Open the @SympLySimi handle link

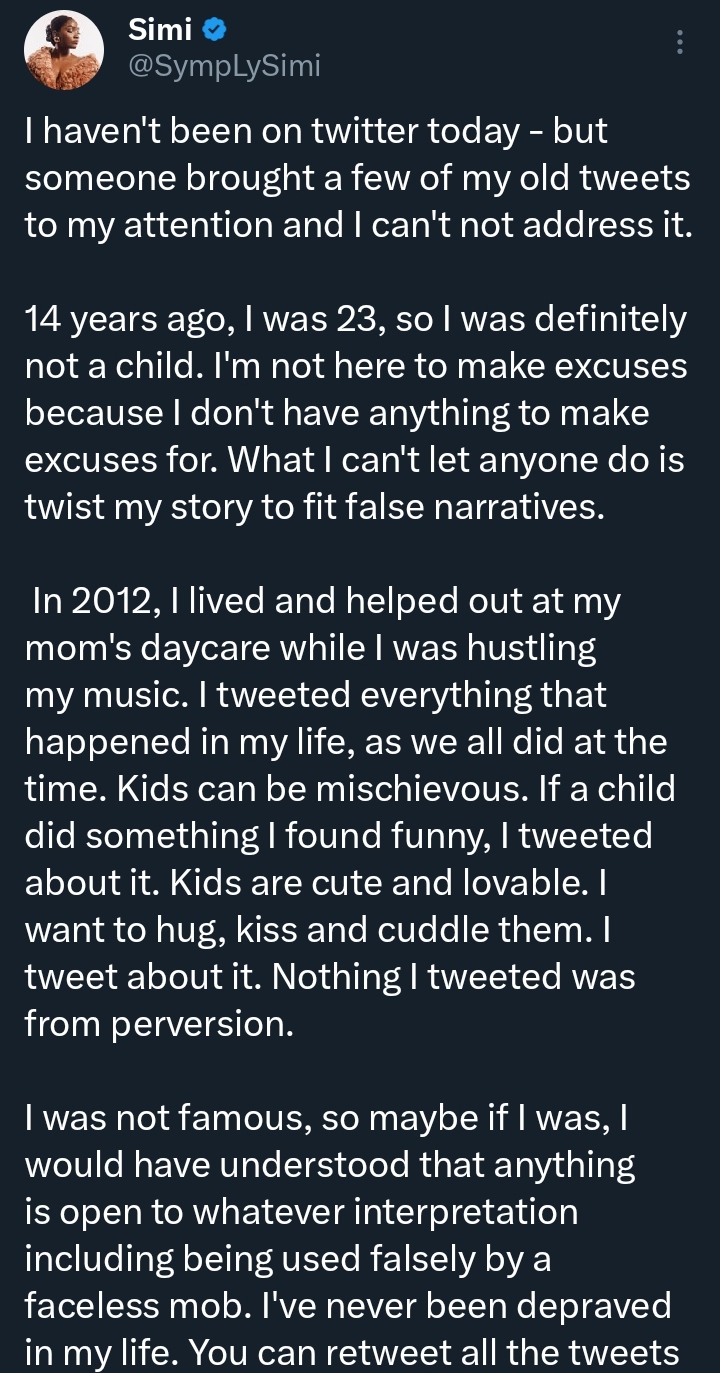[x=224, y=66]
